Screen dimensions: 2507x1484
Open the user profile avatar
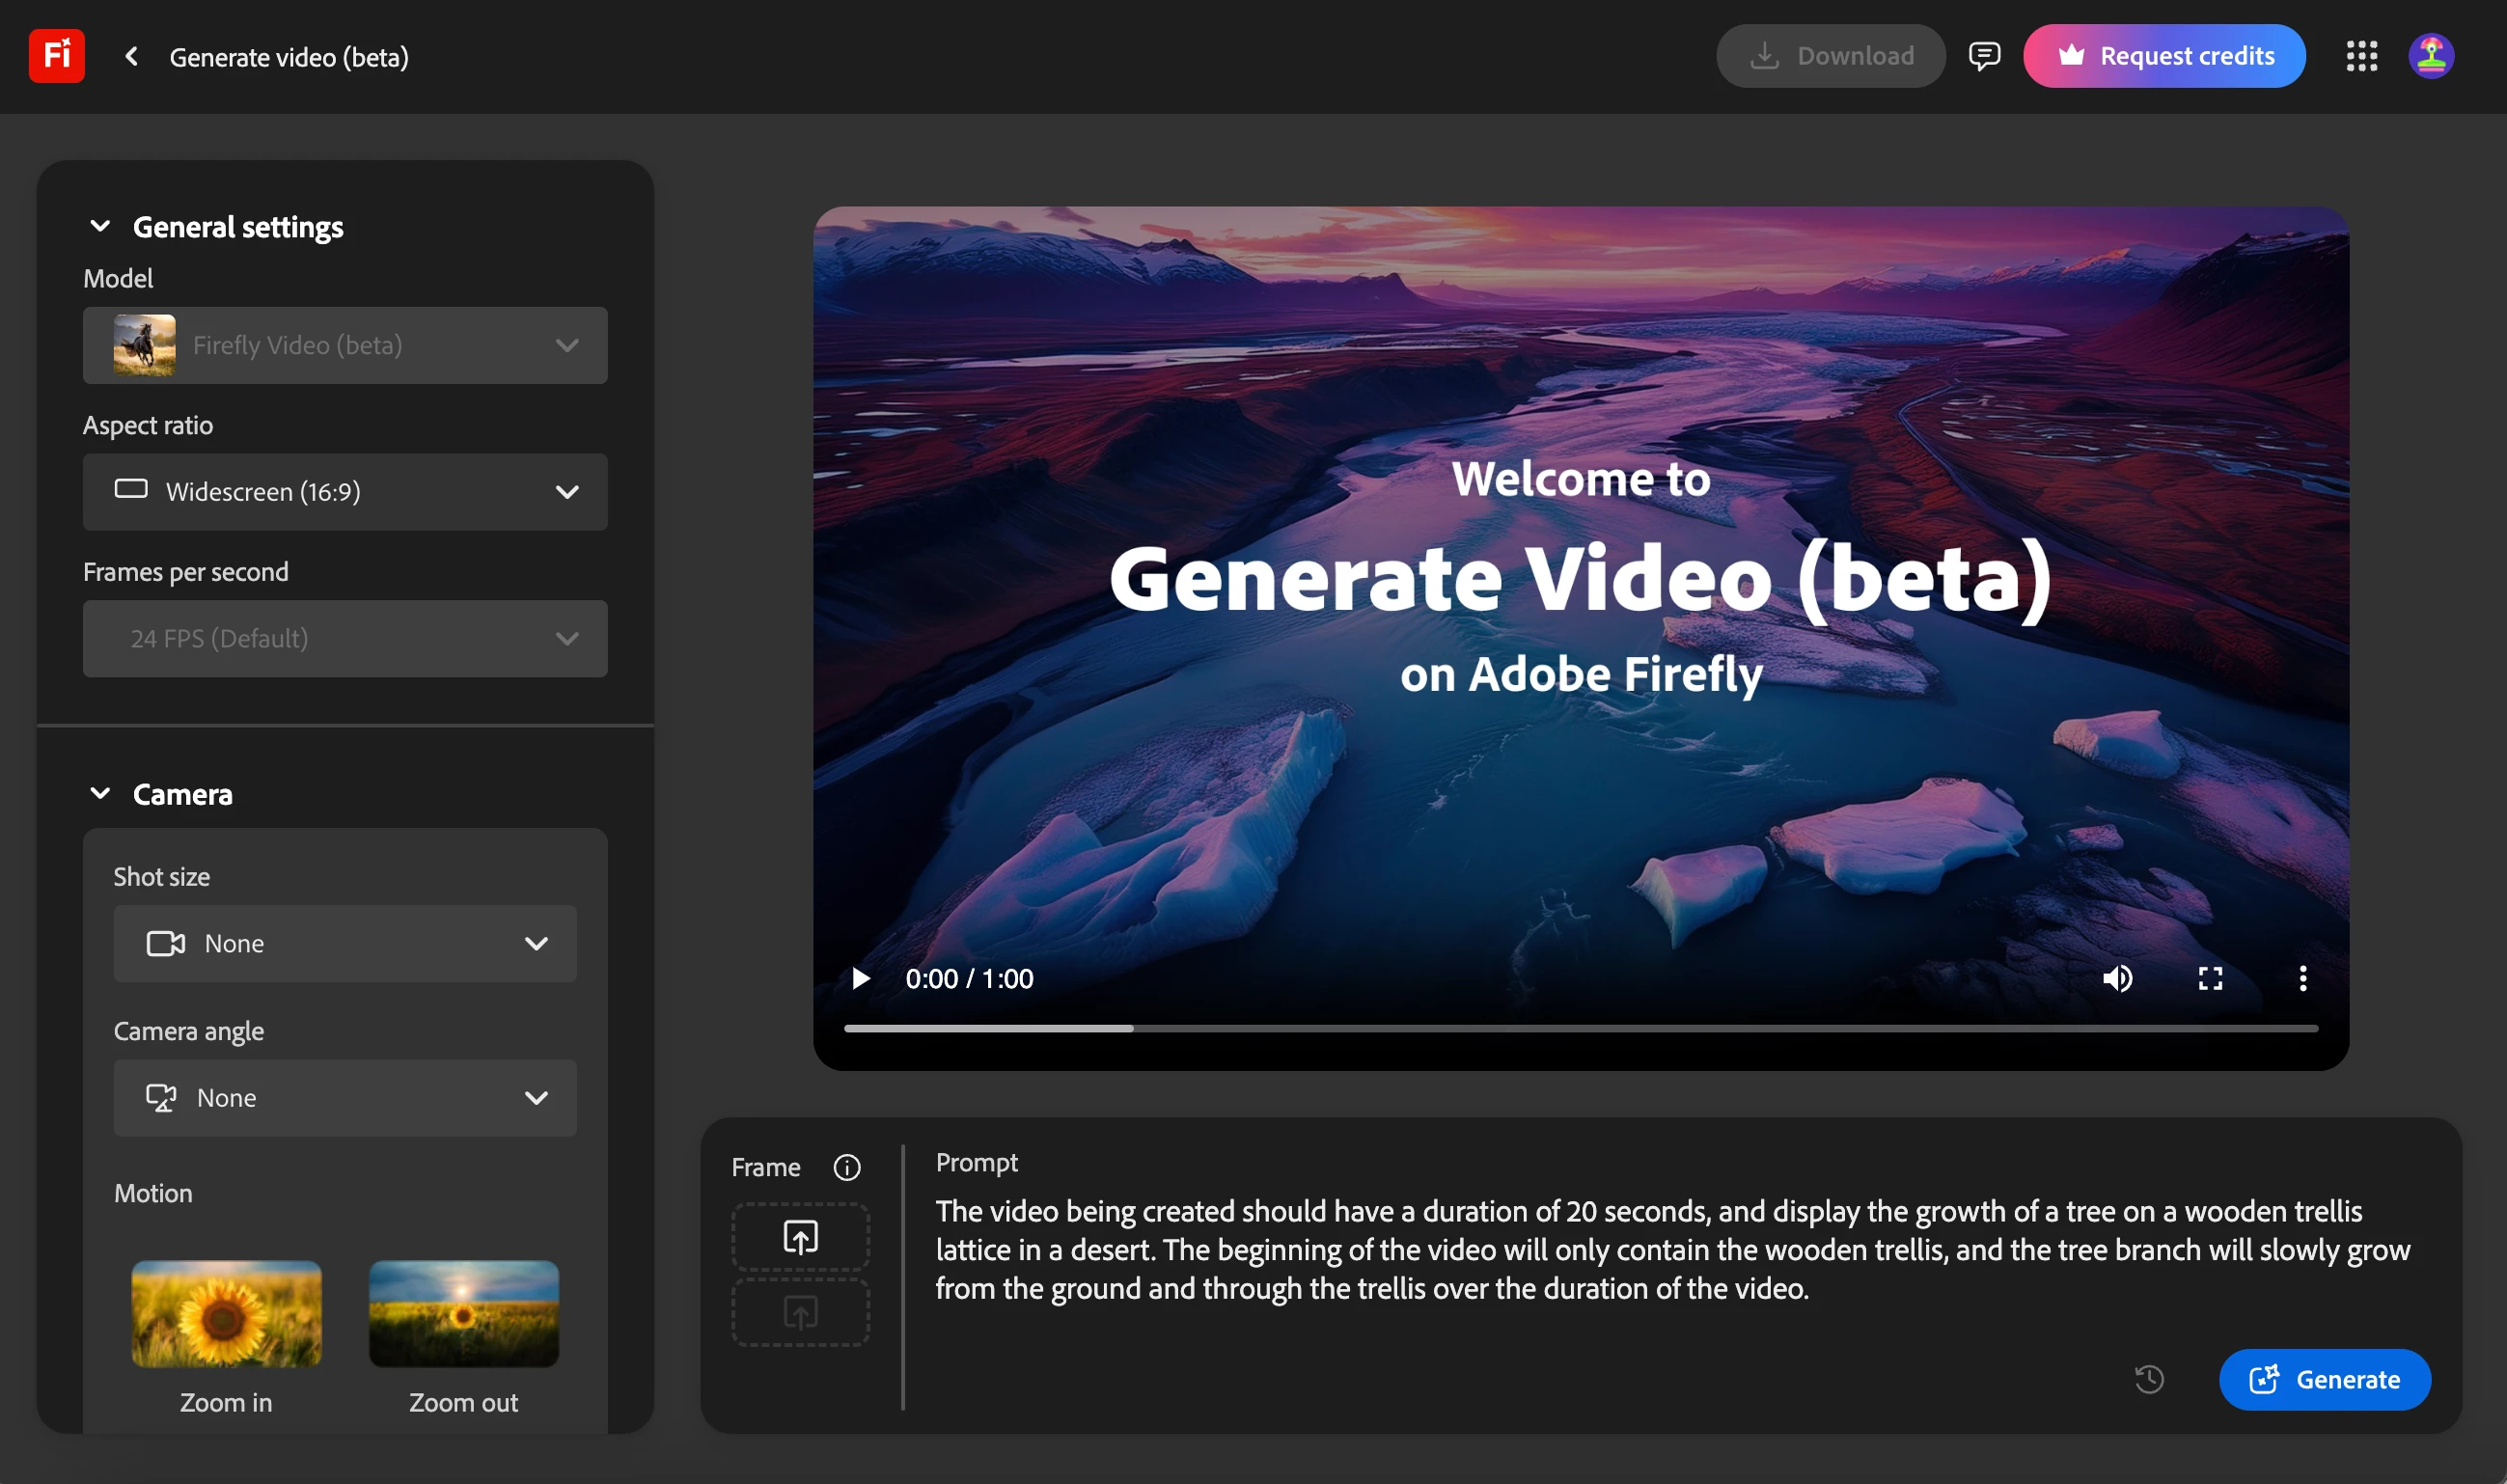[x=2430, y=56]
